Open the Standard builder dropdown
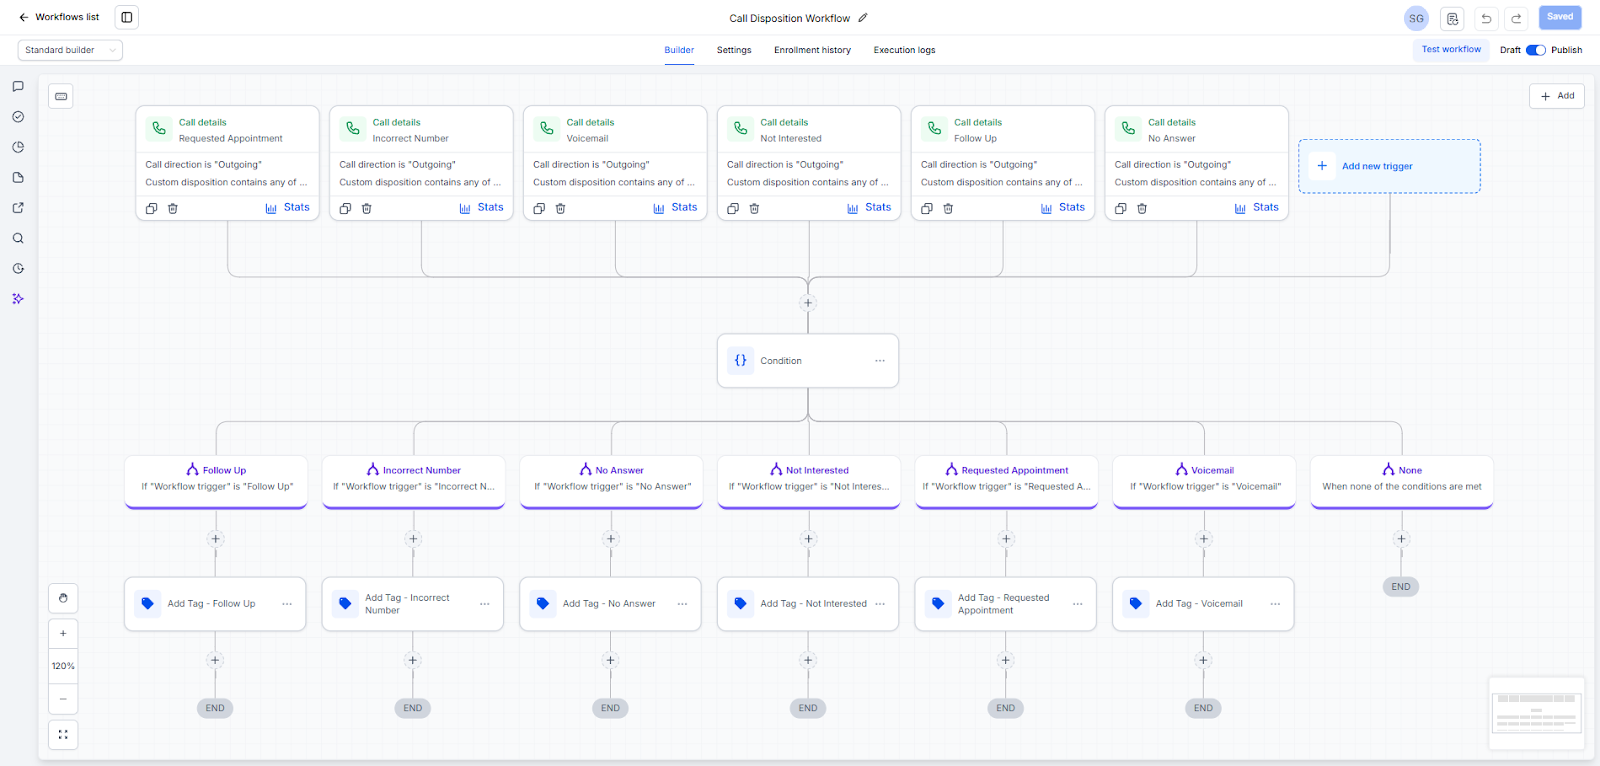This screenshot has height=766, width=1600. [70, 50]
